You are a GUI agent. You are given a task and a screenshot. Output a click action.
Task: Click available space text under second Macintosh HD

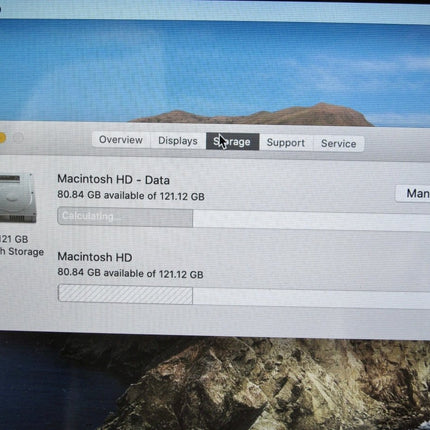coord(130,273)
